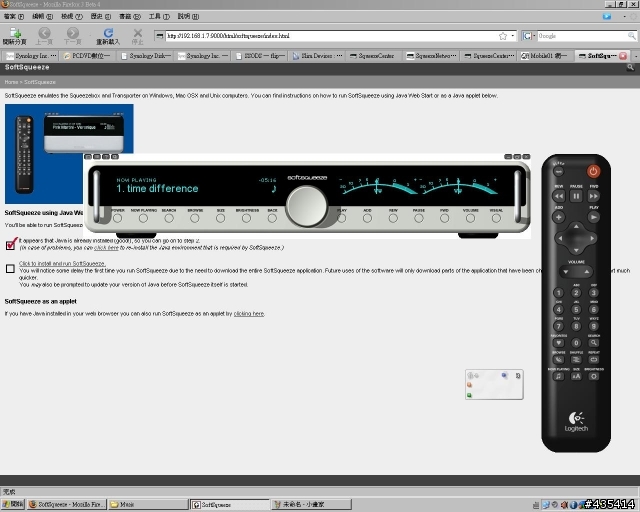Check the install and run SoftSqueeze checkbox
Screen dimensions: 640x512
point(10,268)
